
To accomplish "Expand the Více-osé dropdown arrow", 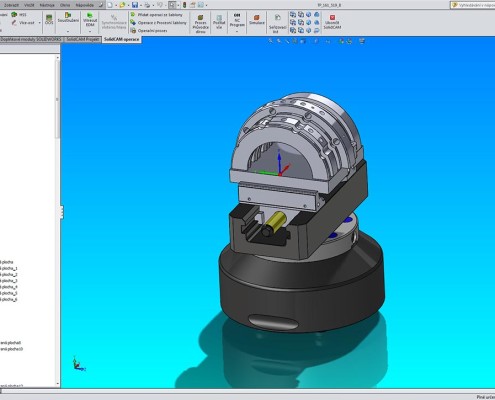I will (40, 23).
